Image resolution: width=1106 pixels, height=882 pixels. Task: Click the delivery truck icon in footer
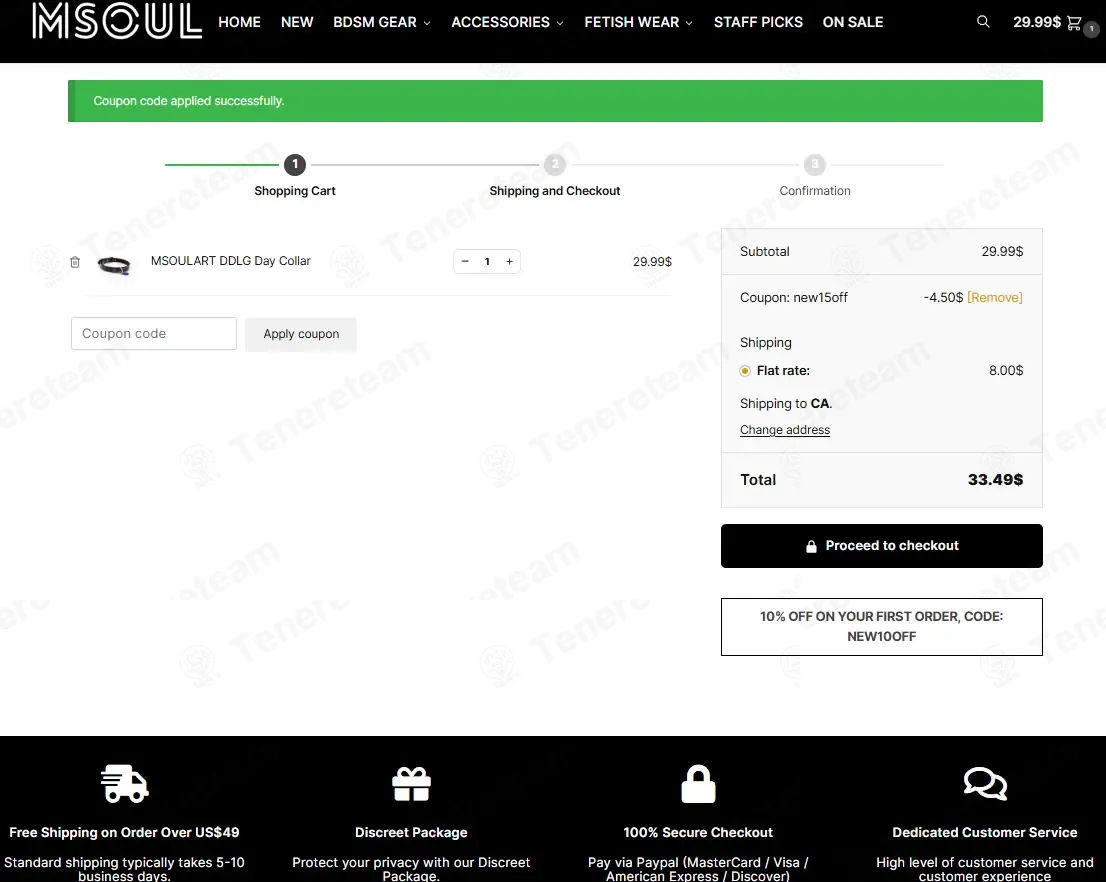pos(124,783)
